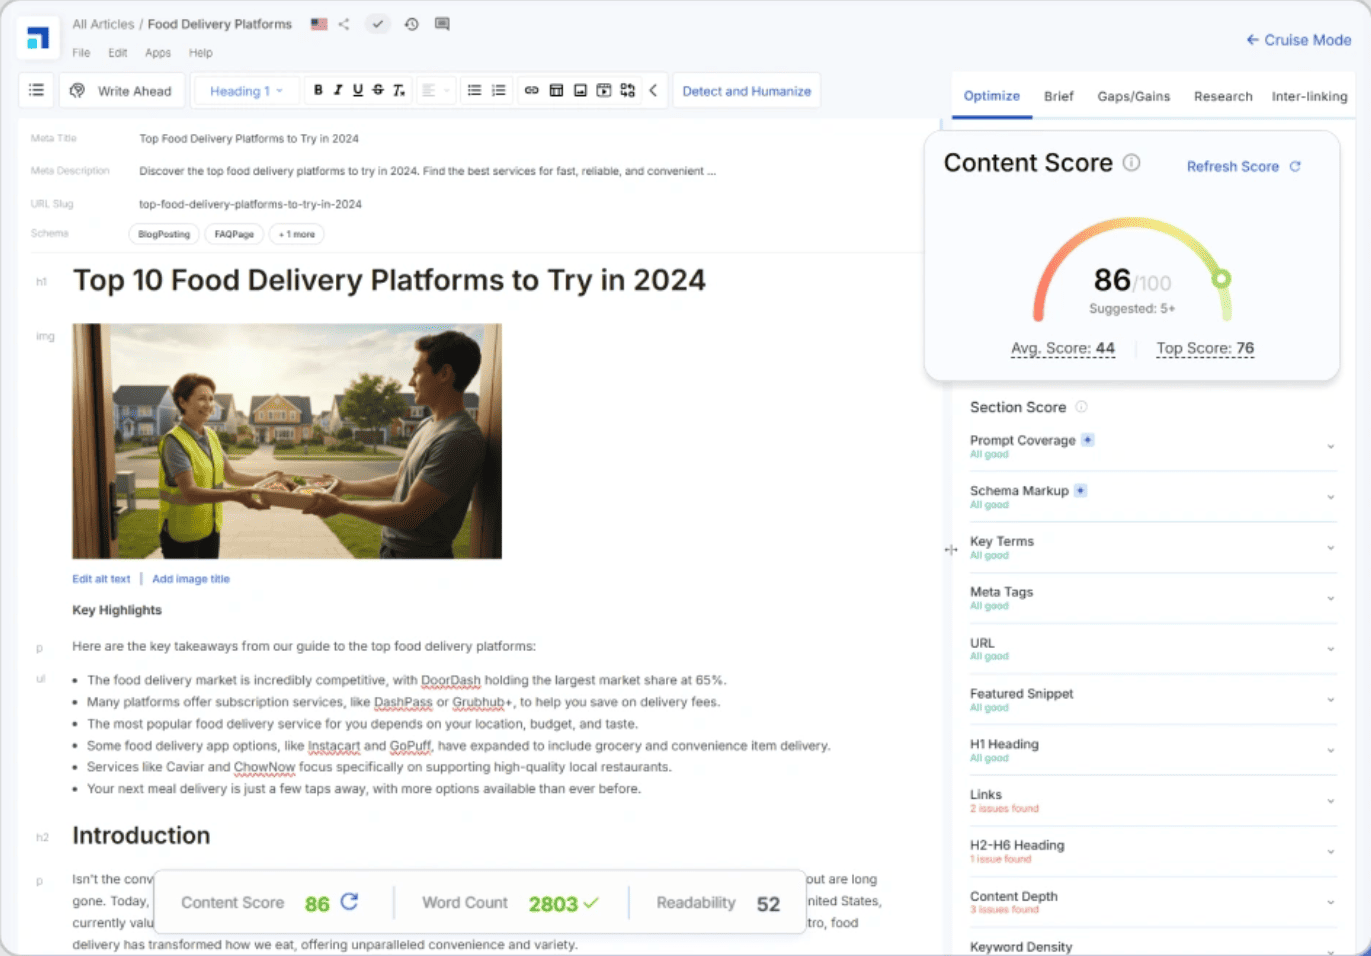Apply bold formatting
The width and height of the screenshot is (1371, 956).
(318, 91)
